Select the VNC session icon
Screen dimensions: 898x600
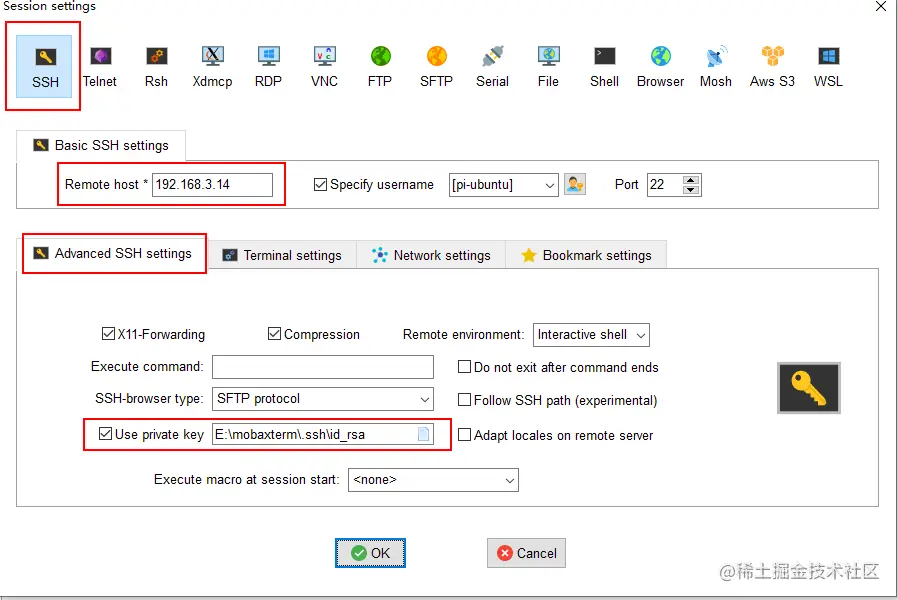324,66
